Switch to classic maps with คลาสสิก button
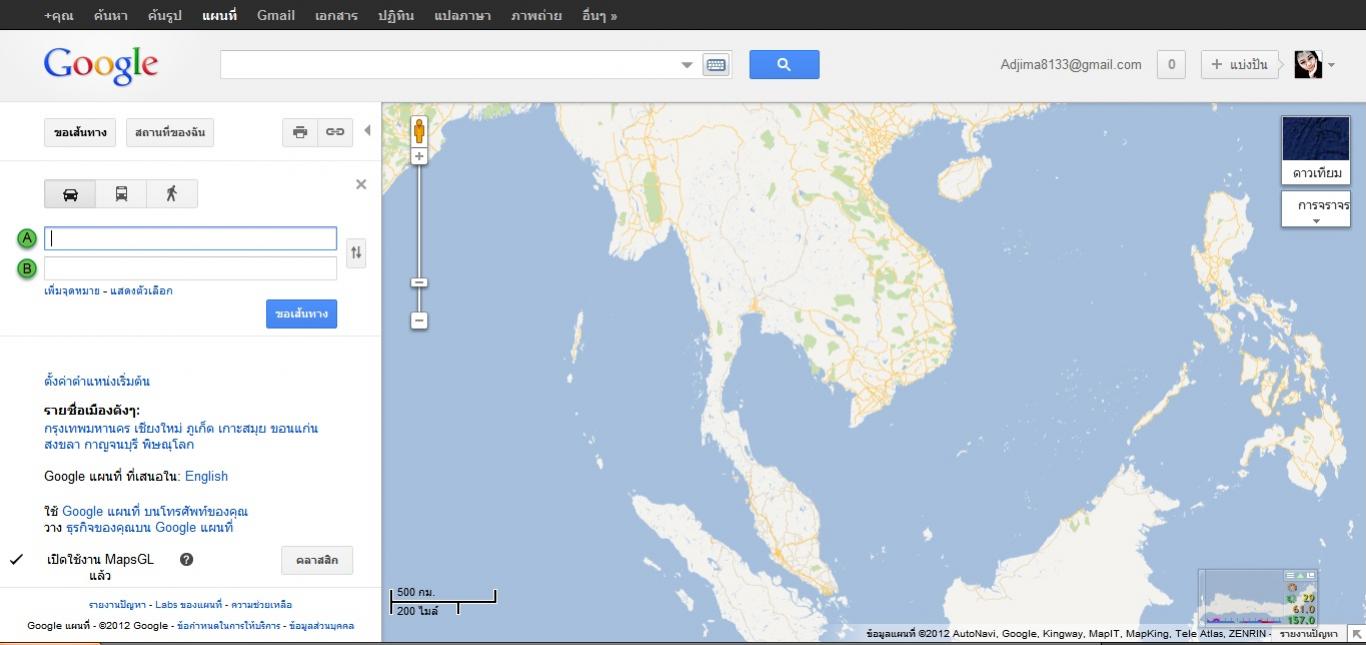The width and height of the screenshot is (1366, 645). click(x=317, y=560)
